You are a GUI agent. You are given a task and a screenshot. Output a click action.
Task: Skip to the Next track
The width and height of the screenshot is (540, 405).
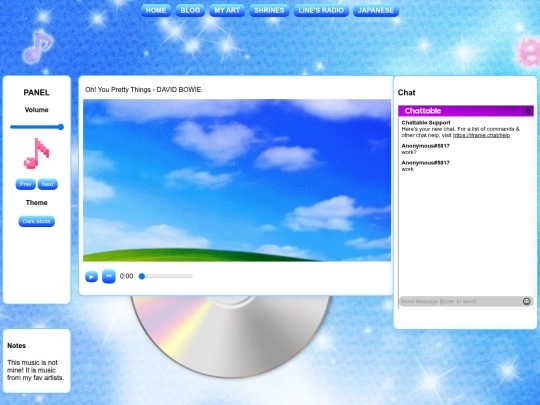(48, 184)
